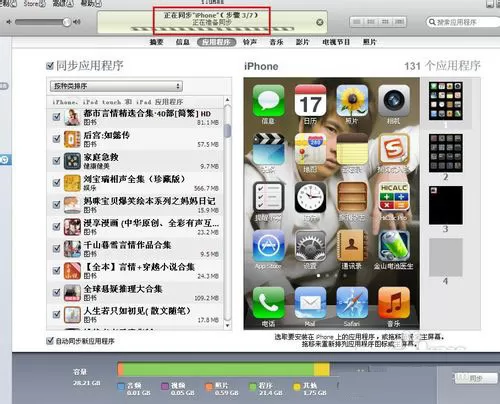
Task: Click the 家庭急救 app icon in list
Action: [72, 161]
